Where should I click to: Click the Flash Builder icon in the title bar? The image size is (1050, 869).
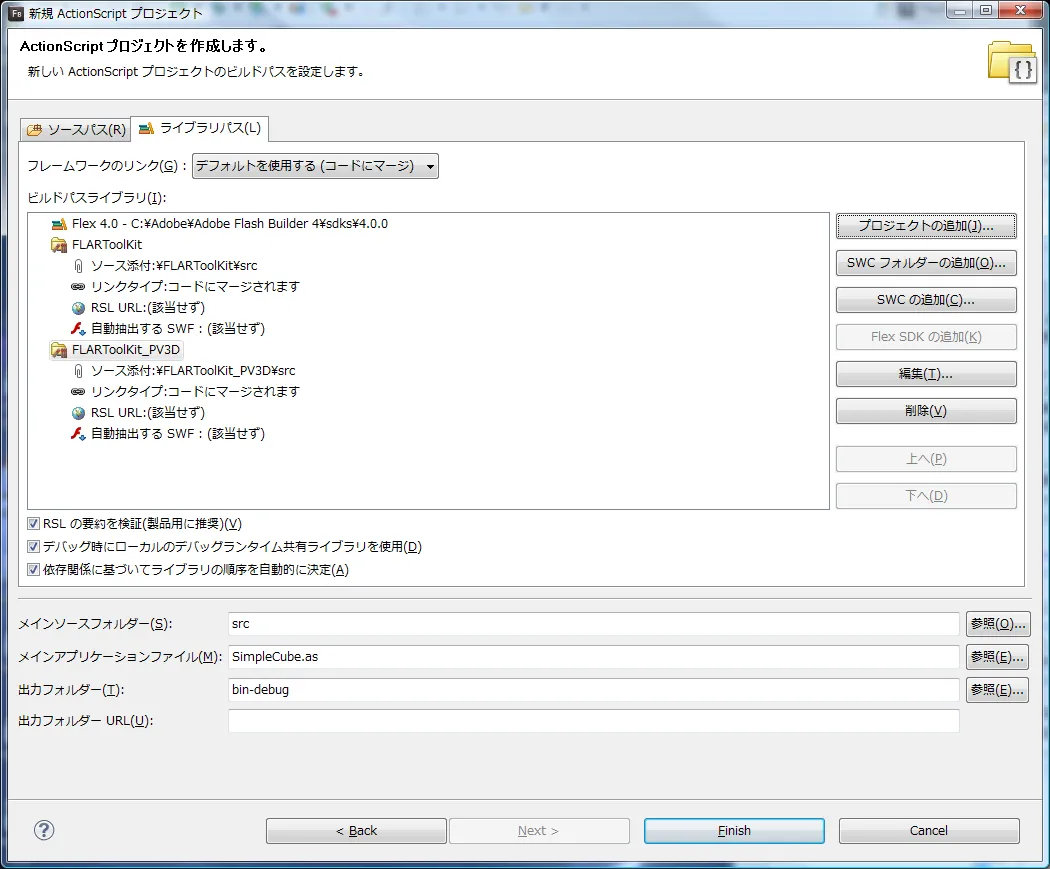pos(17,13)
